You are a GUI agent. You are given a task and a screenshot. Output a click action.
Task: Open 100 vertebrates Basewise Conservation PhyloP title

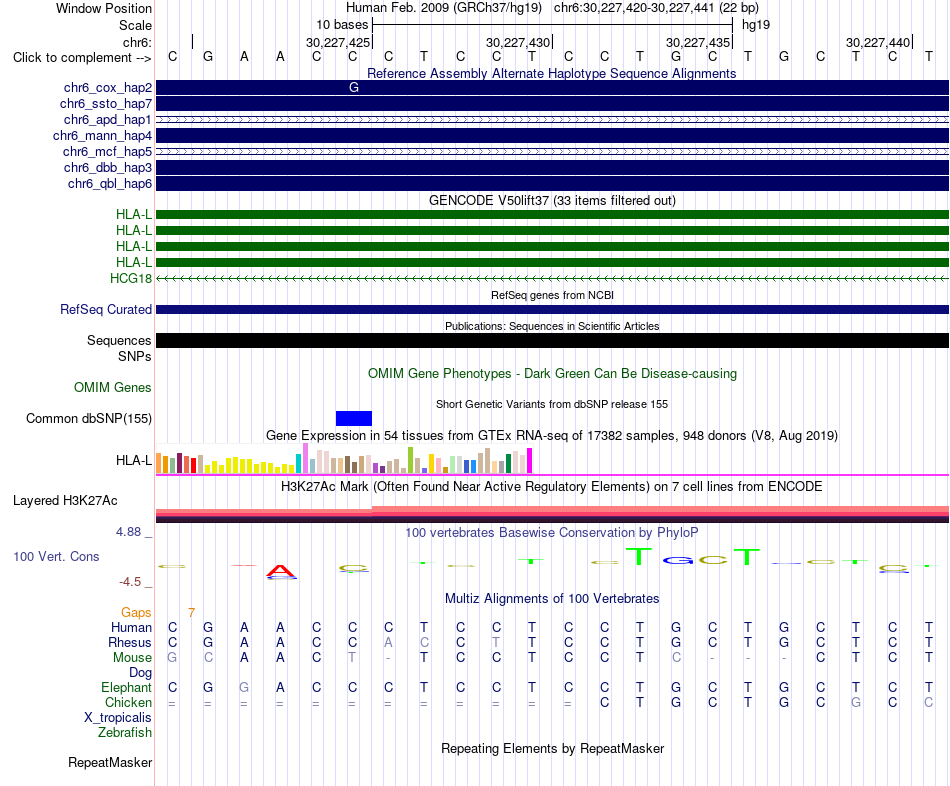click(x=552, y=532)
